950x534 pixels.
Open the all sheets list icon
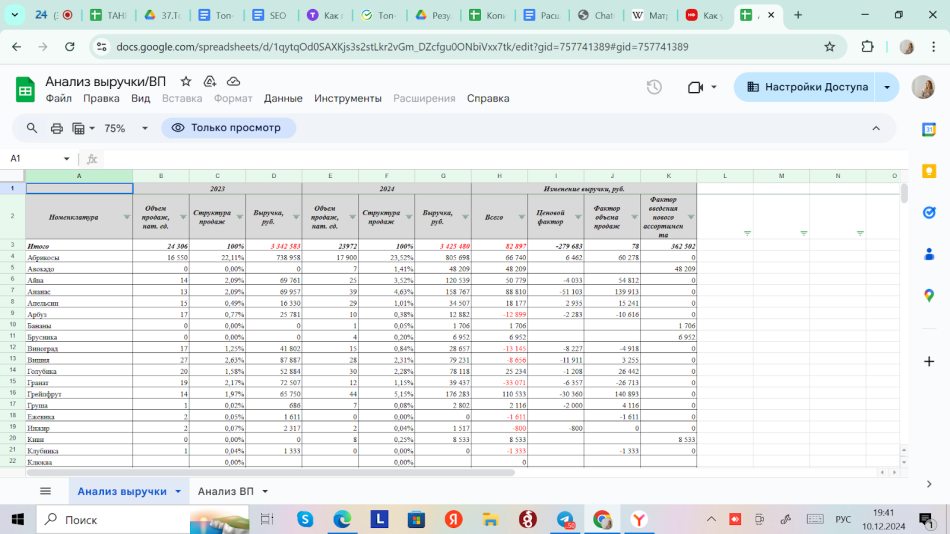pyautogui.click(x=45, y=491)
